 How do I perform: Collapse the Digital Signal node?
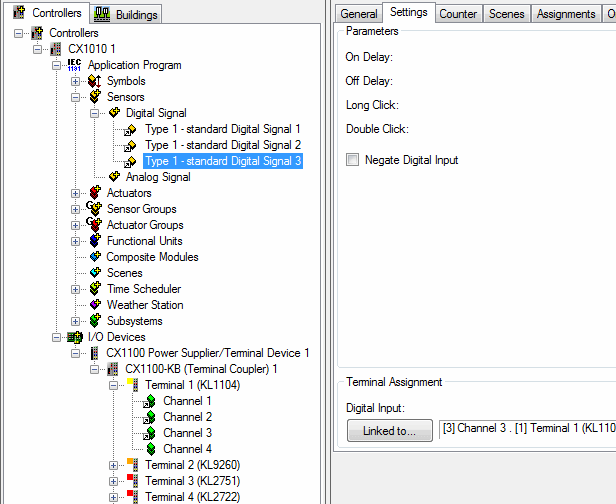[94, 114]
